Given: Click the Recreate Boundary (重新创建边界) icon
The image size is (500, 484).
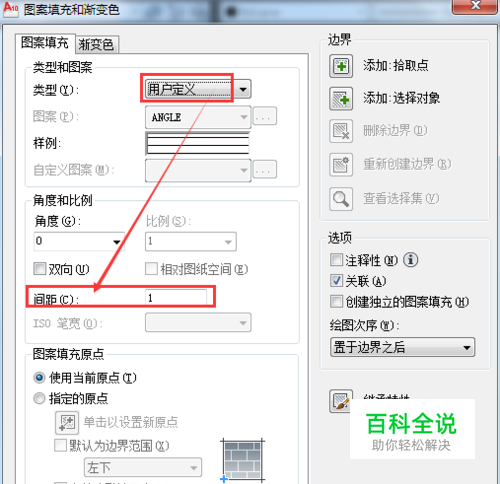Looking at the screenshot, I should pyautogui.click(x=341, y=164).
